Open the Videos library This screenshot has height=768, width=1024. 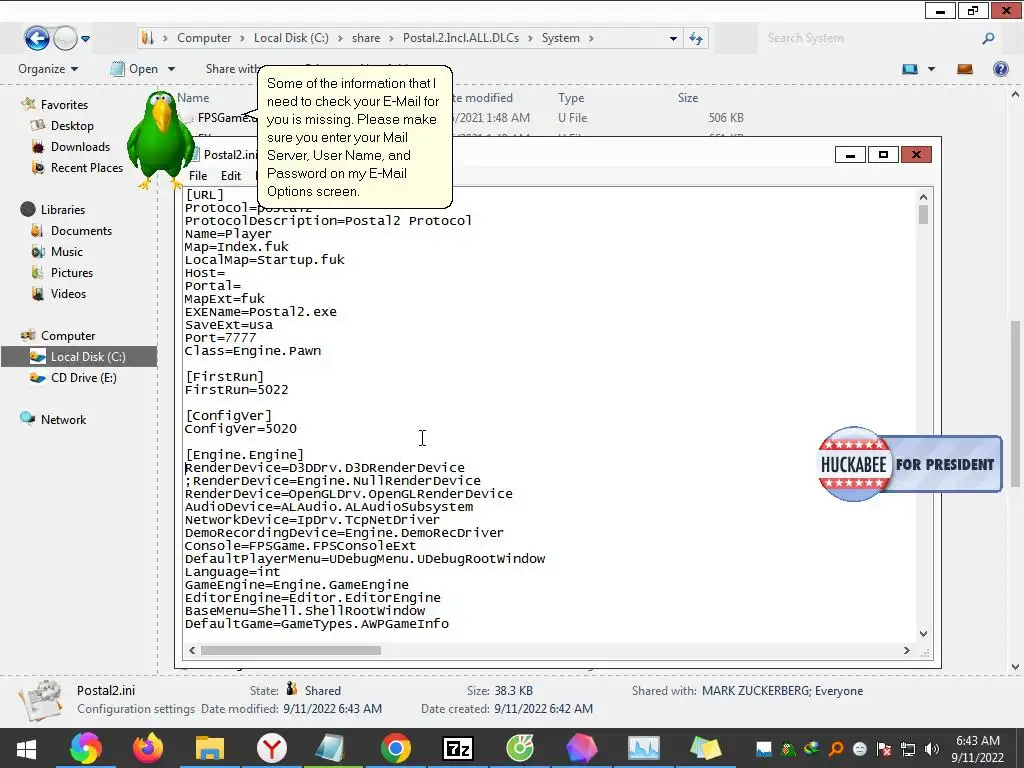[68, 293]
